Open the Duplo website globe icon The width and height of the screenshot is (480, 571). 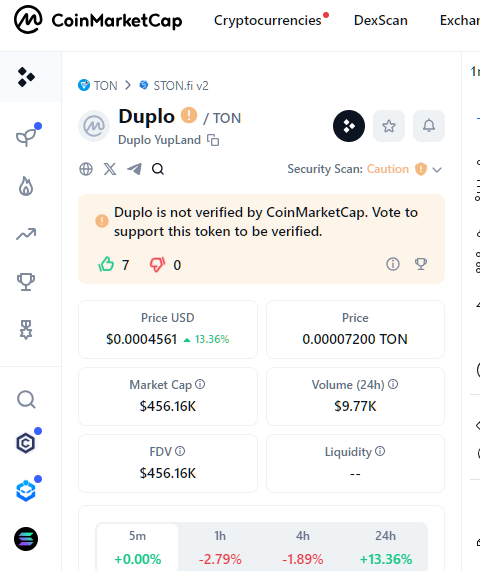click(x=86, y=169)
